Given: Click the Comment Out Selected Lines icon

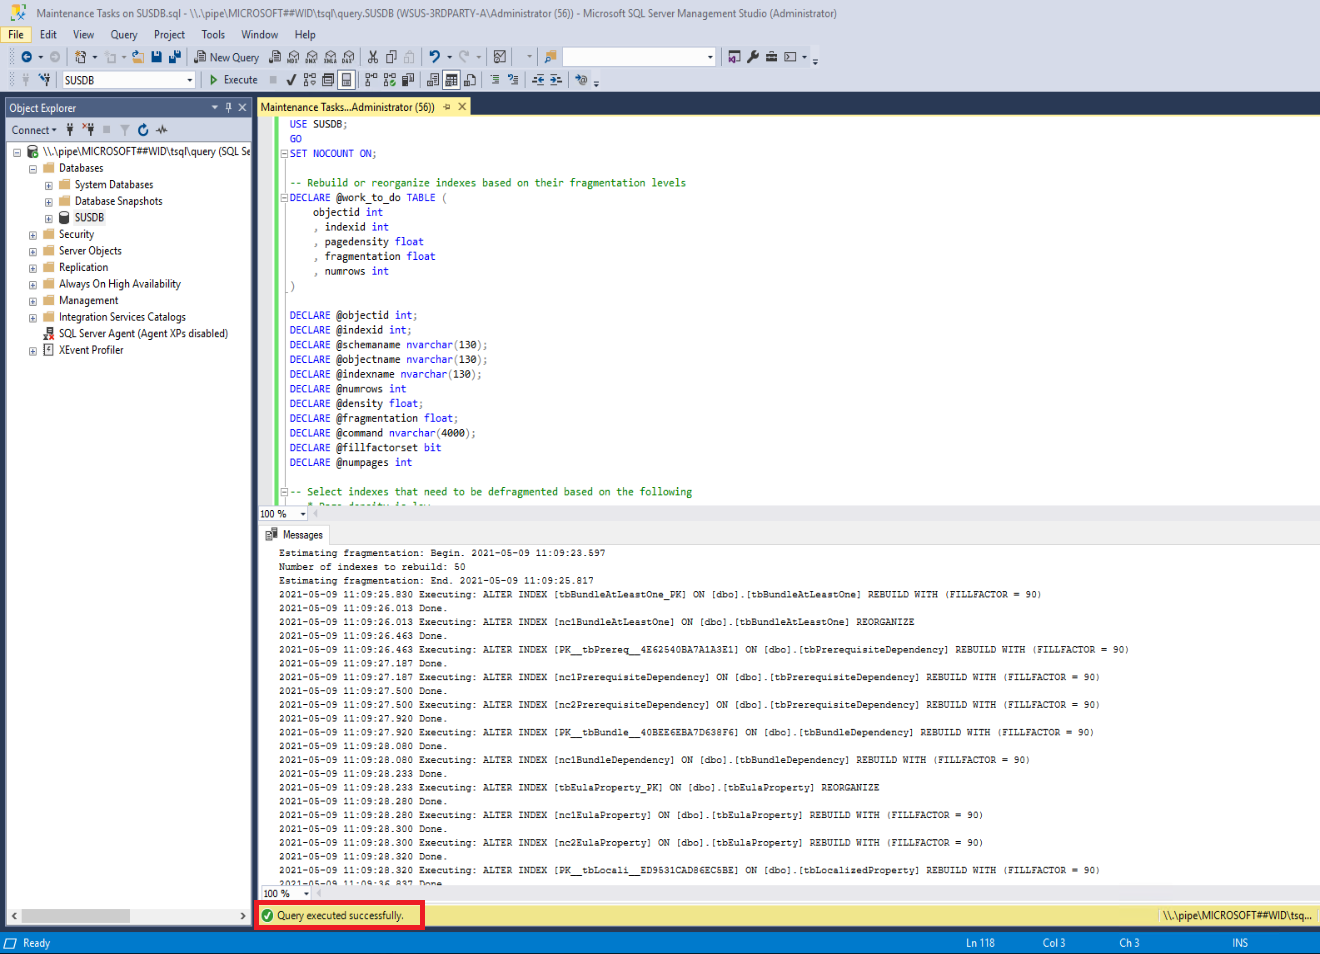Looking at the screenshot, I should (495, 79).
